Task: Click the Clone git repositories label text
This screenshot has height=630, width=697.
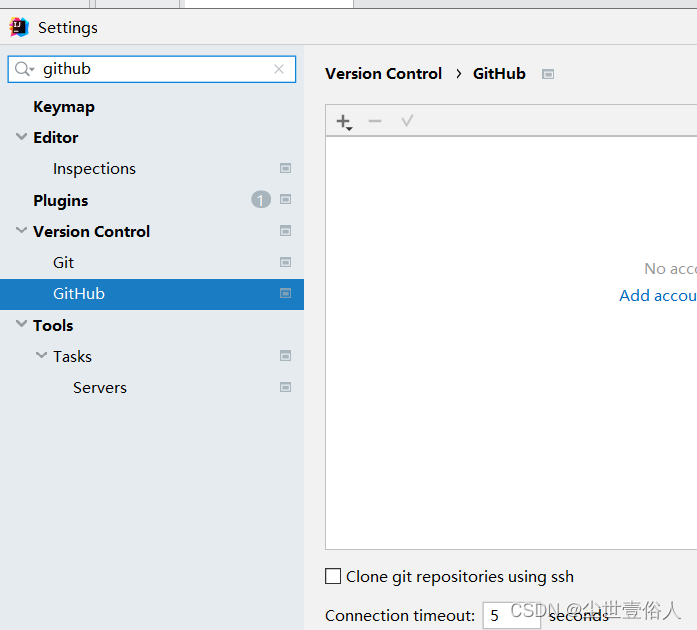Action: pos(460,577)
